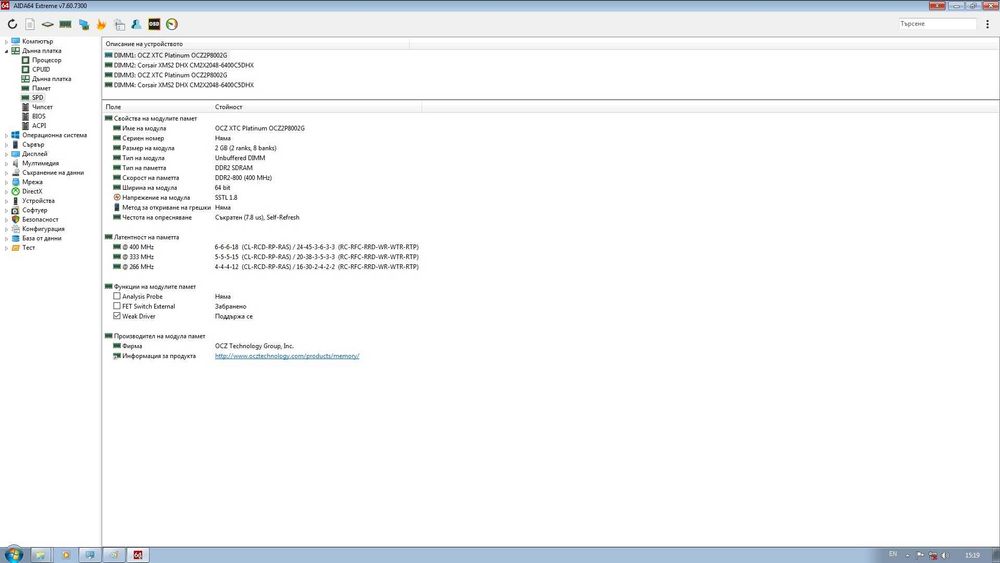Click the Стойност column header

(317, 107)
